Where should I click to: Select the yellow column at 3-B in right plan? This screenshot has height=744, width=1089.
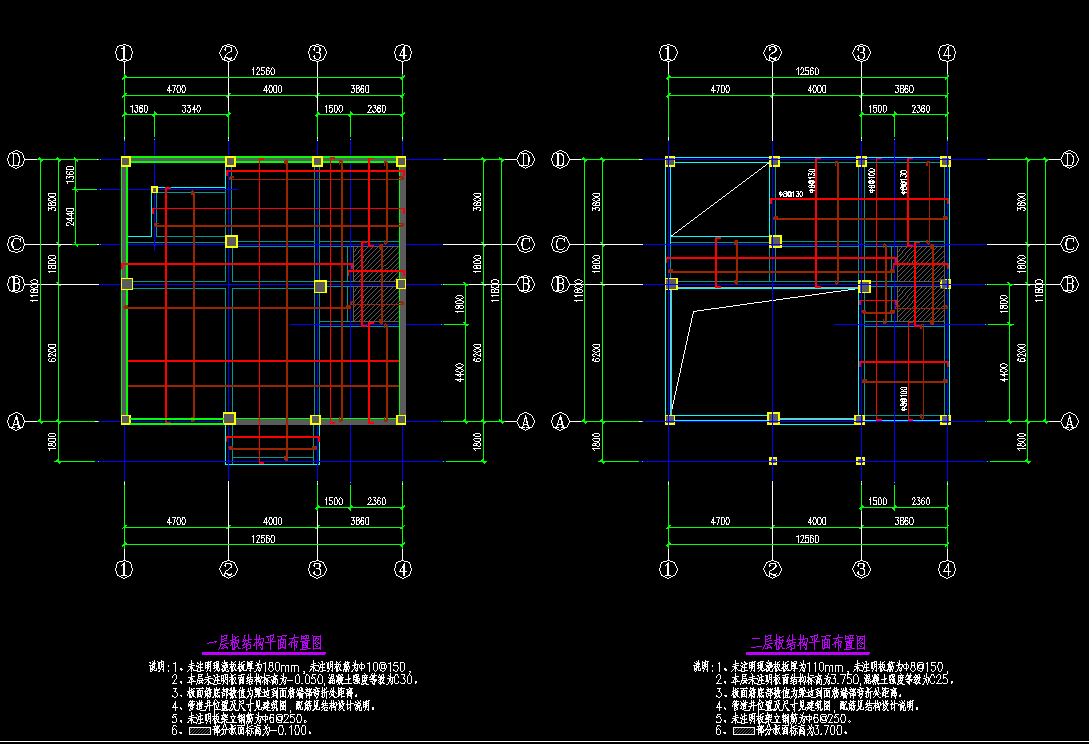point(865,287)
